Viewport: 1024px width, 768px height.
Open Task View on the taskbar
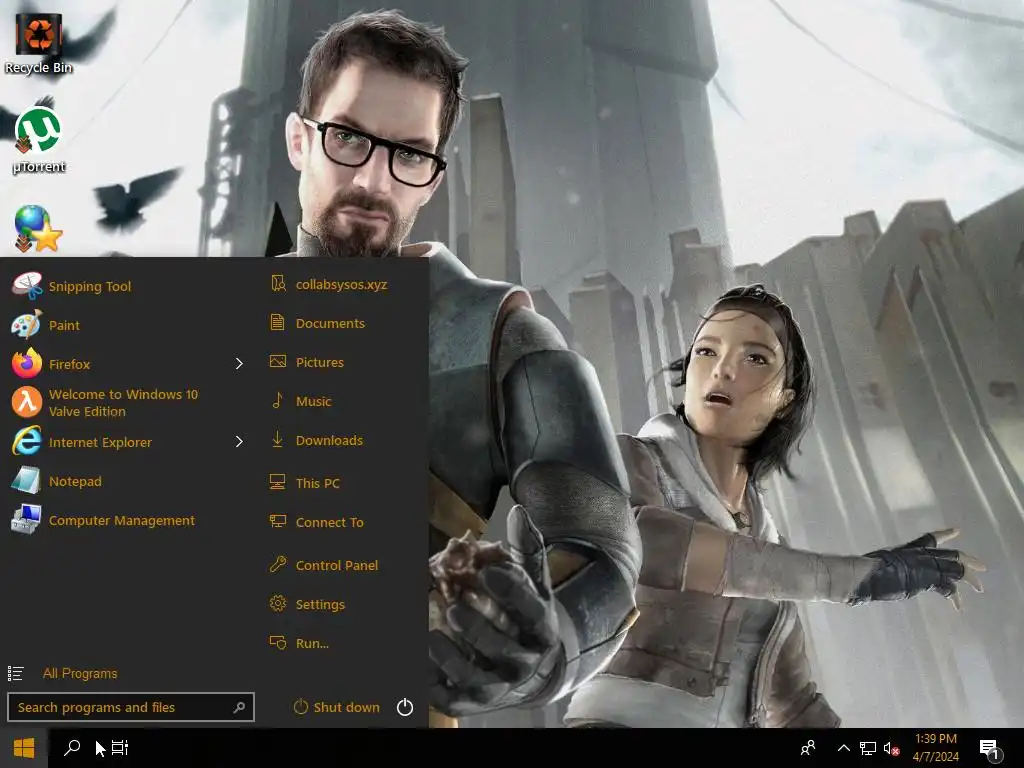[x=120, y=748]
